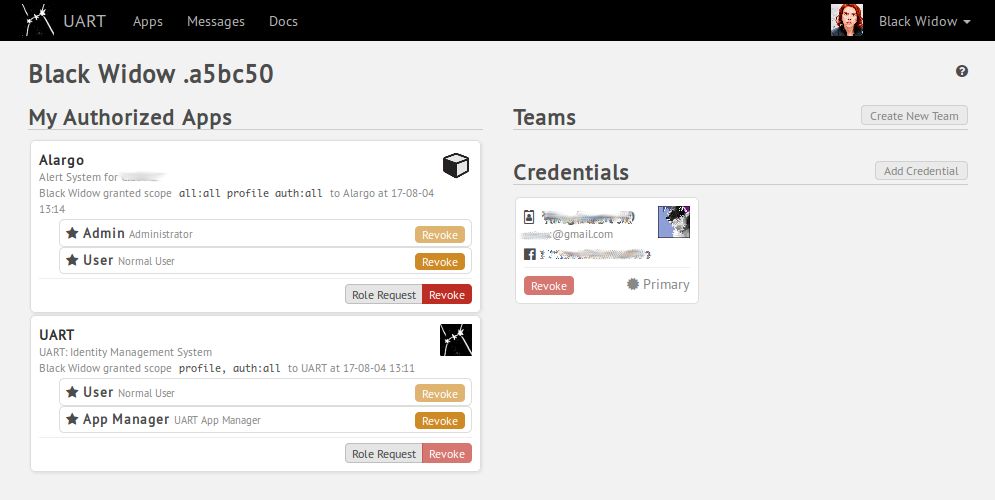This screenshot has height=500, width=995.
Task: Click the Facebook icon in credential card
Action: click(x=530, y=255)
